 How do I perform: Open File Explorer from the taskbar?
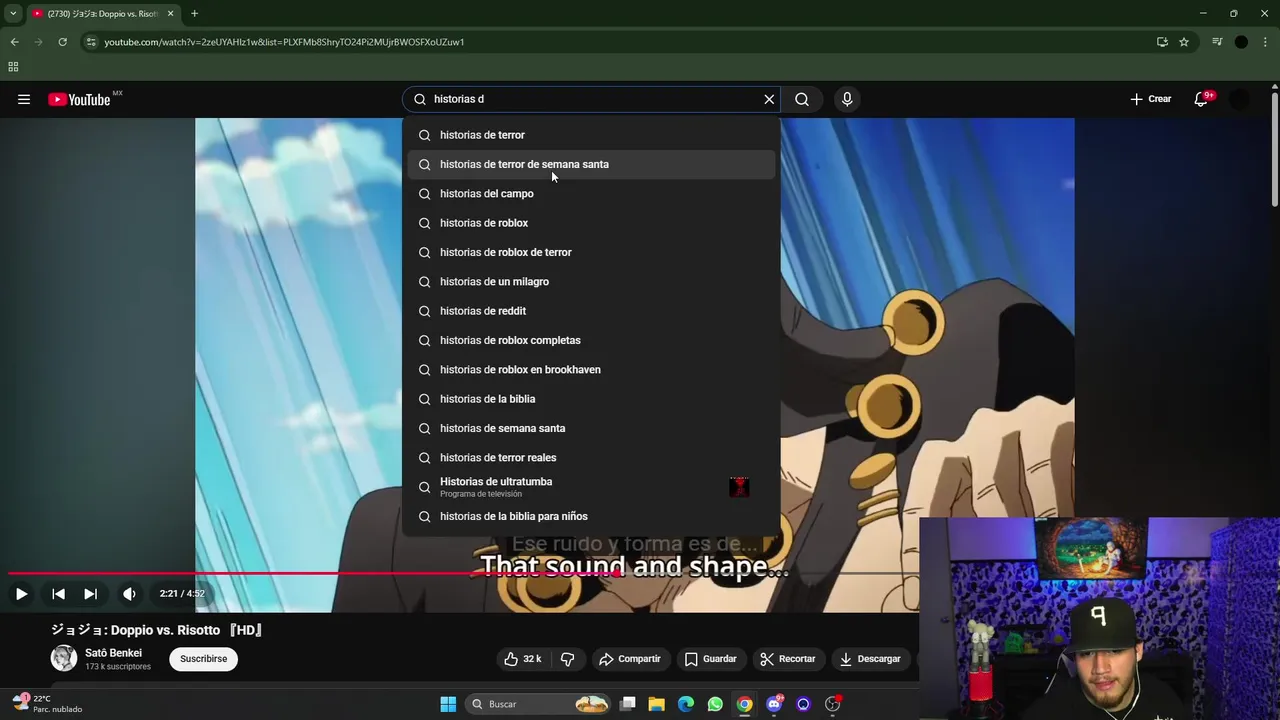[657, 704]
